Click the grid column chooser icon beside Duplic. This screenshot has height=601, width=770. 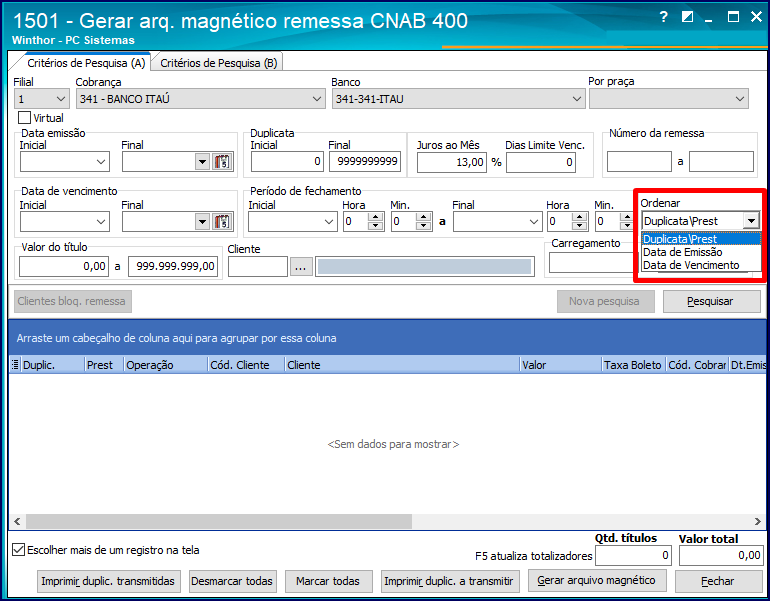tap(15, 364)
